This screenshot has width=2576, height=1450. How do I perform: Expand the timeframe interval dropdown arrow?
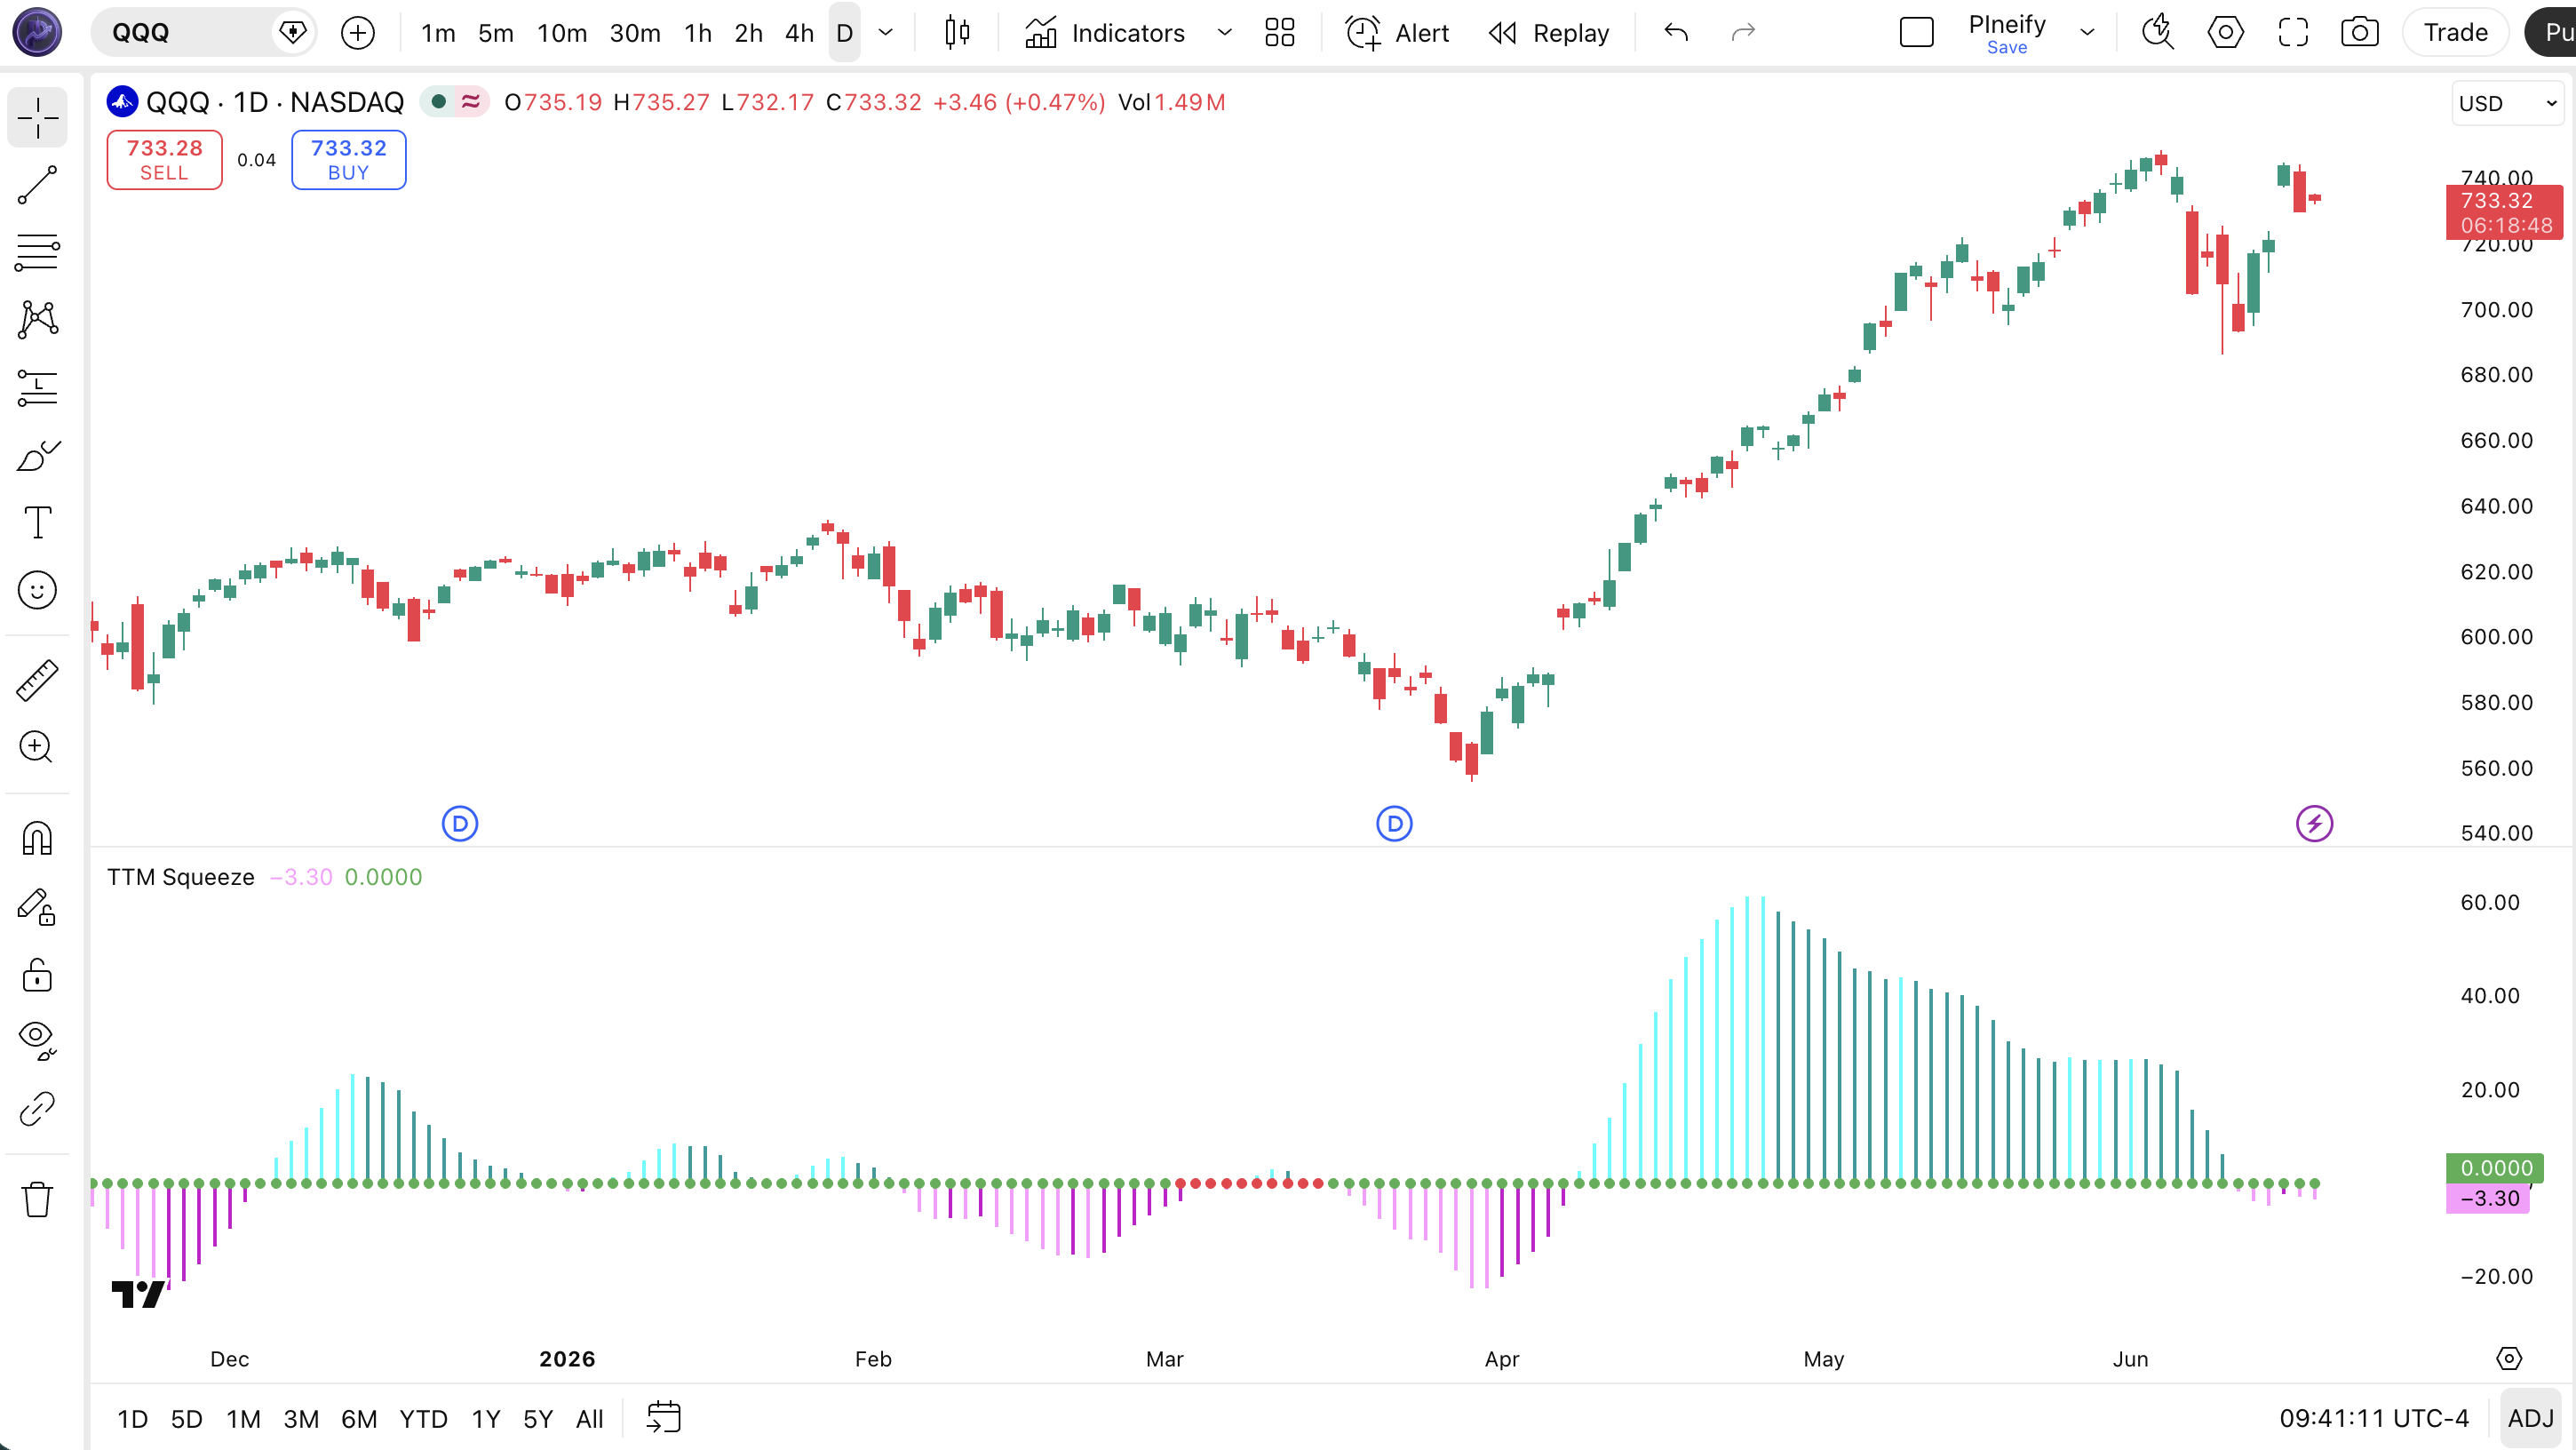pyautogui.click(x=885, y=33)
